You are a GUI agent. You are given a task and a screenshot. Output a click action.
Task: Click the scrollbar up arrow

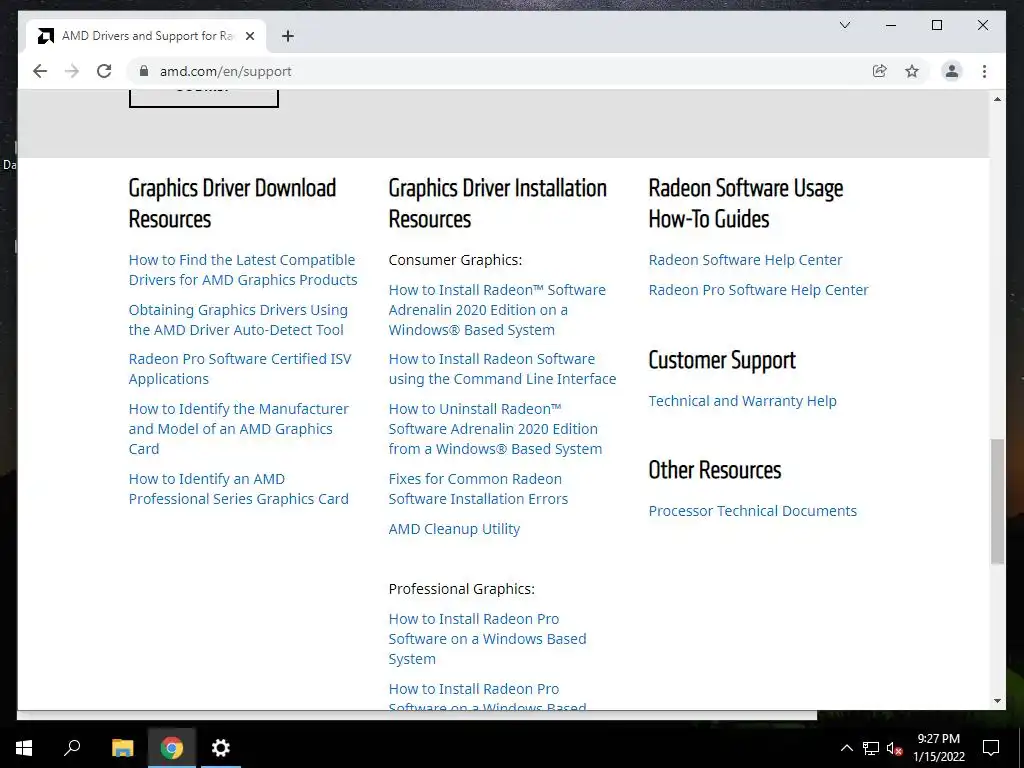point(997,99)
